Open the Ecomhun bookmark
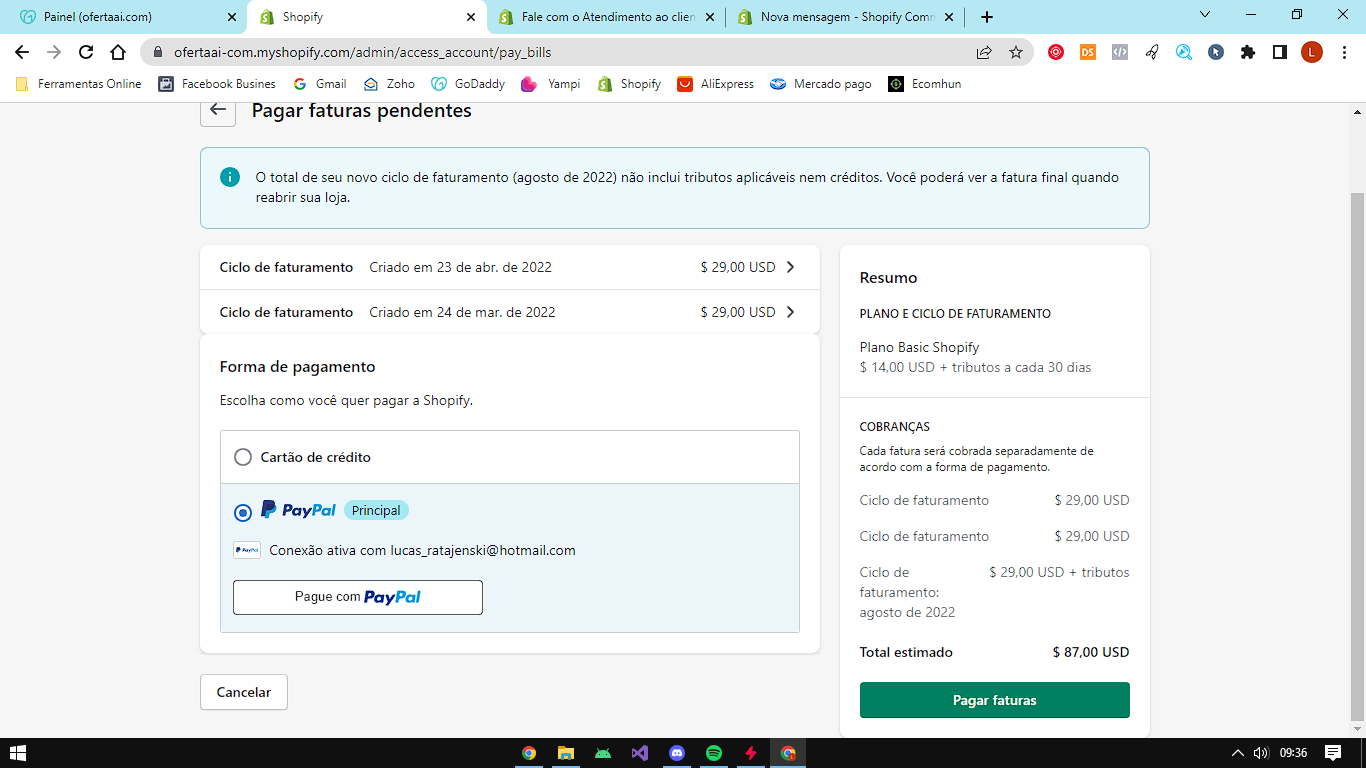1366x768 pixels. [x=925, y=84]
